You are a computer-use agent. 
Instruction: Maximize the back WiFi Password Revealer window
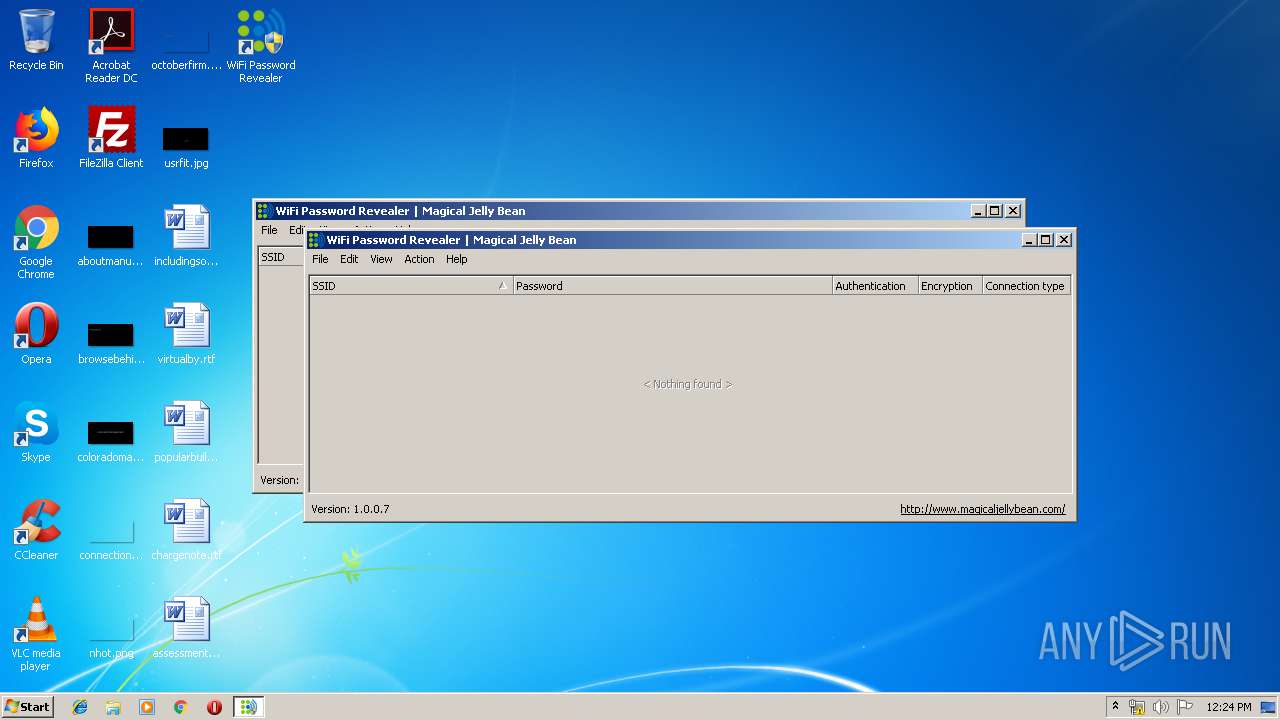tap(995, 211)
